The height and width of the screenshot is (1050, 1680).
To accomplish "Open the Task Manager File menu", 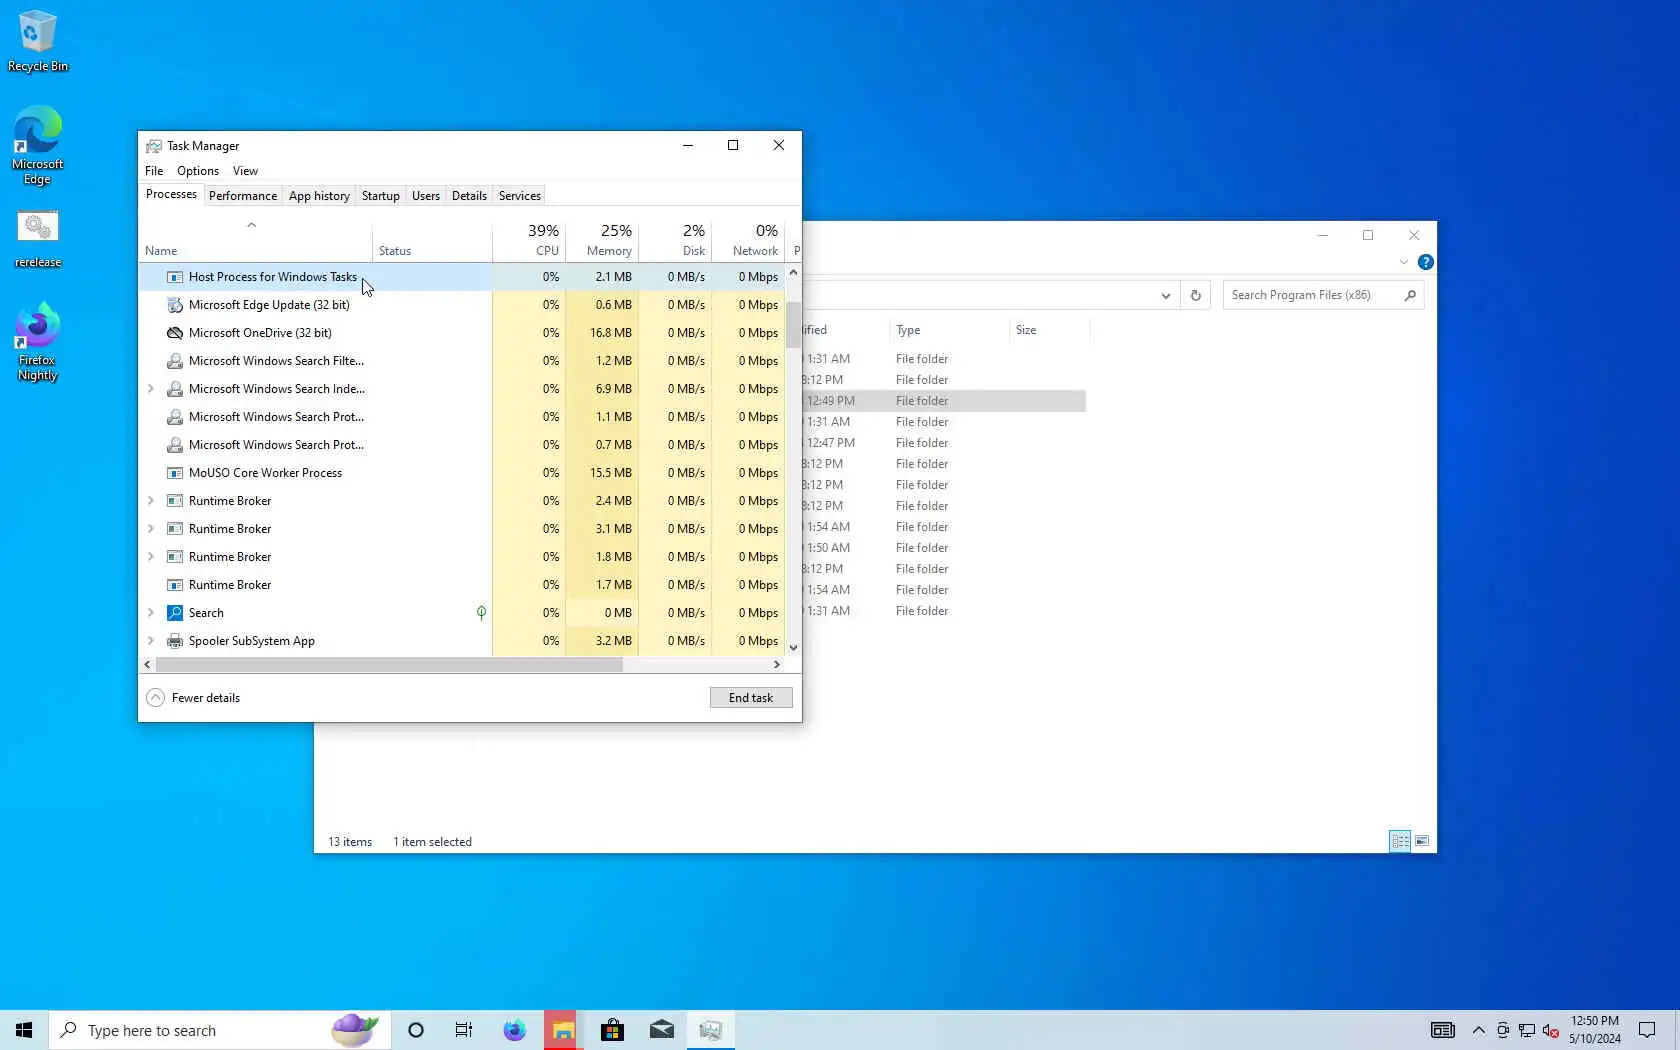I will [x=154, y=171].
